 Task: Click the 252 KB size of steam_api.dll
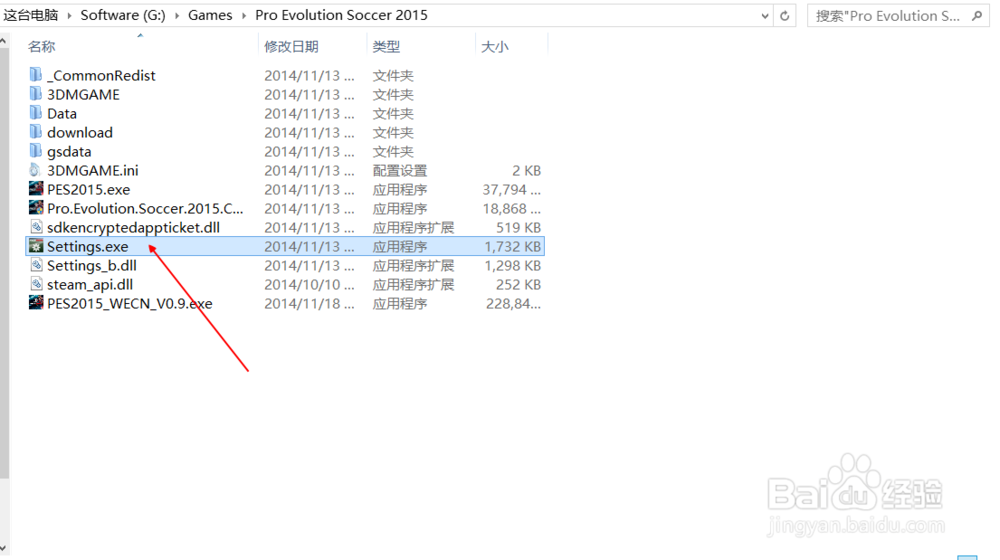coord(518,284)
